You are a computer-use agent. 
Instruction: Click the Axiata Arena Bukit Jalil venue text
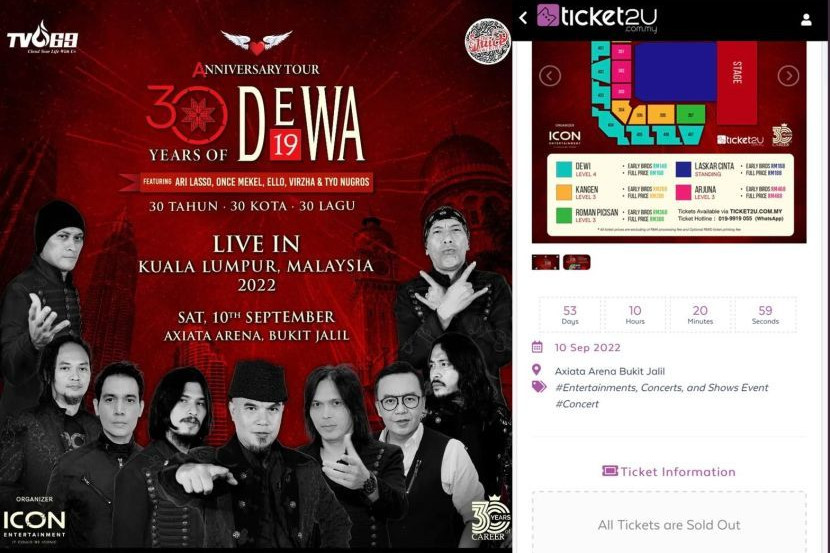(x=610, y=371)
